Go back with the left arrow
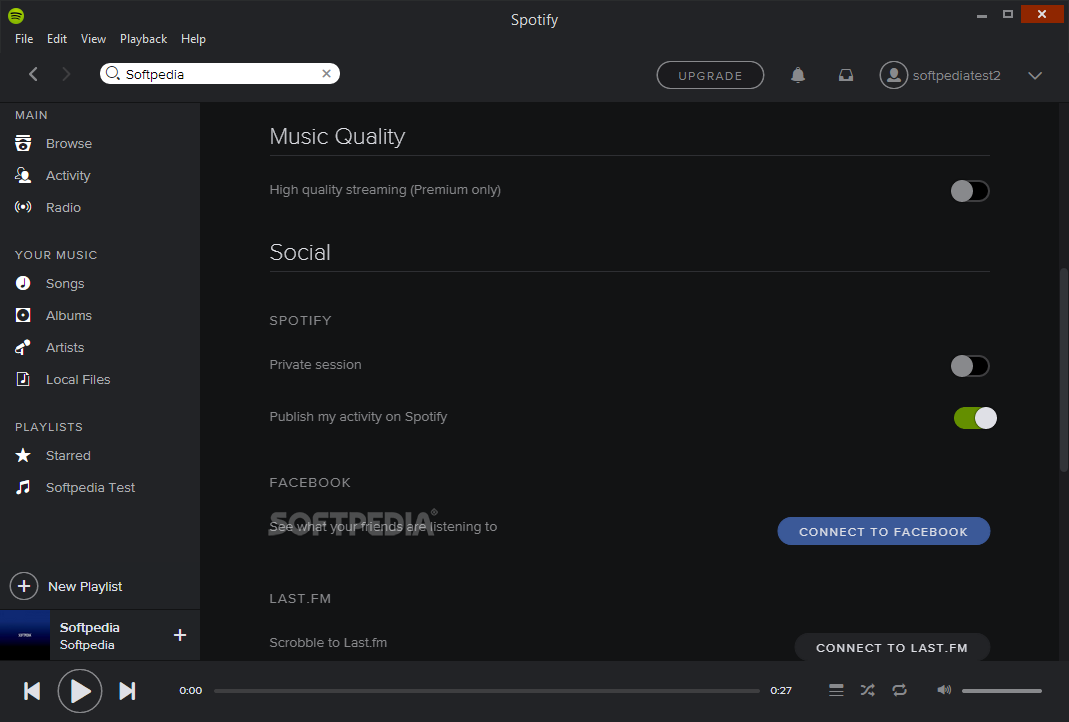The width and height of the screenshot is (1069, 722). point(33,74)
